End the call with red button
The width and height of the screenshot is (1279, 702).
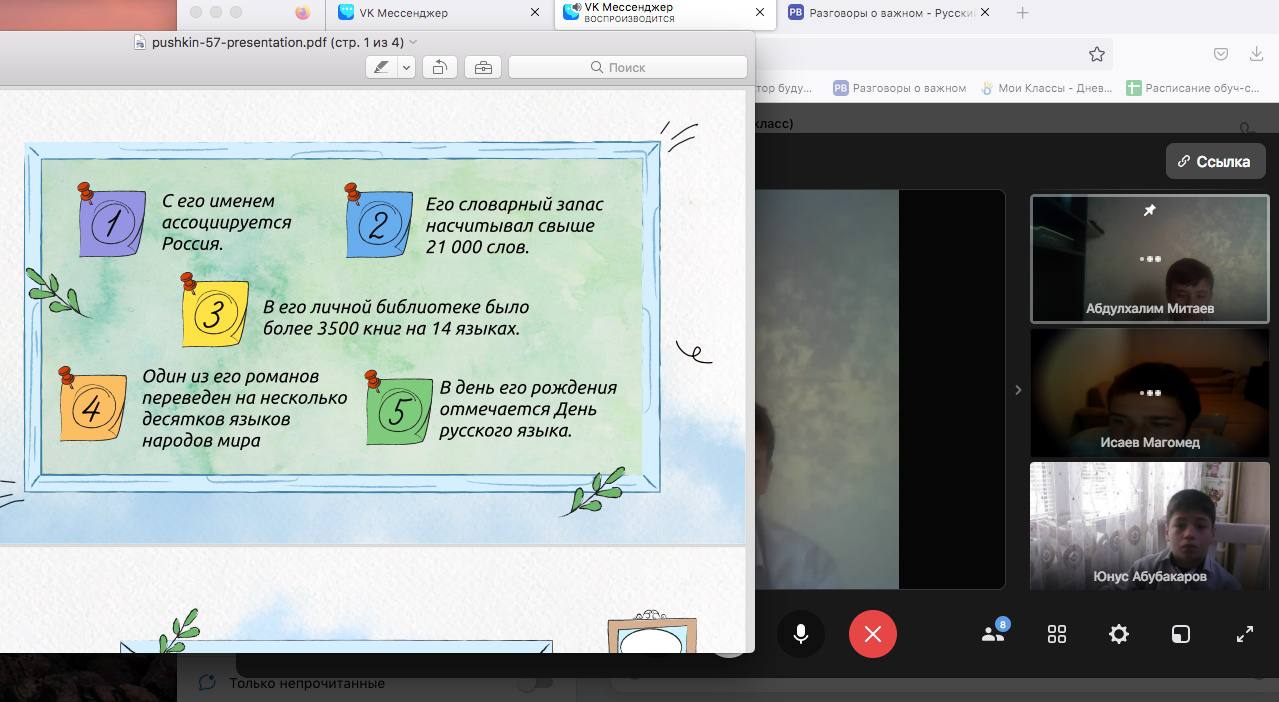point(872,634)
